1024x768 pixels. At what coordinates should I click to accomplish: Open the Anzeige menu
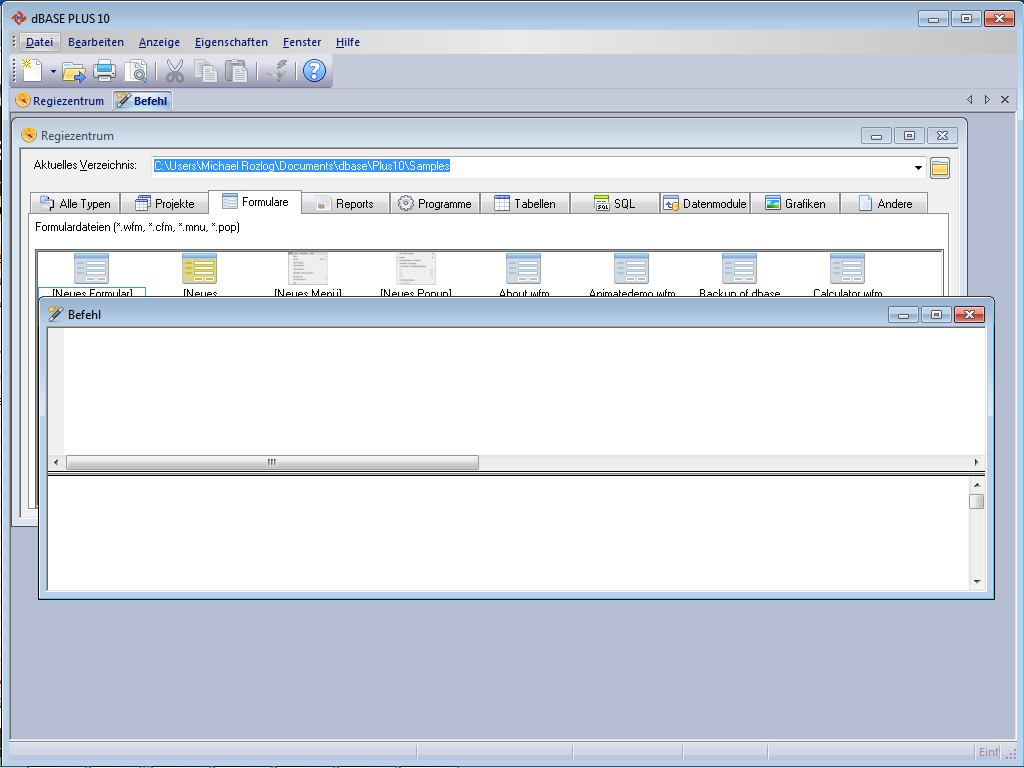pyautogui.click(x=159, y=42)
